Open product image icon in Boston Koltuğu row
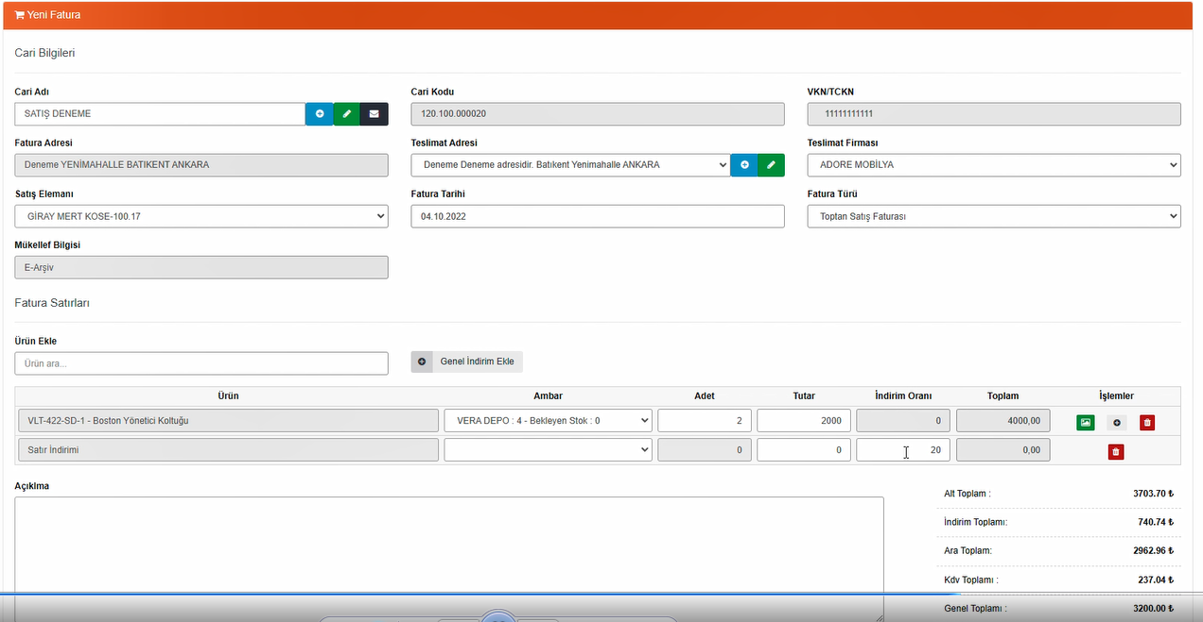Image resolution: width=1203 pixels, height=622 pixels. tap(1085, 422)
